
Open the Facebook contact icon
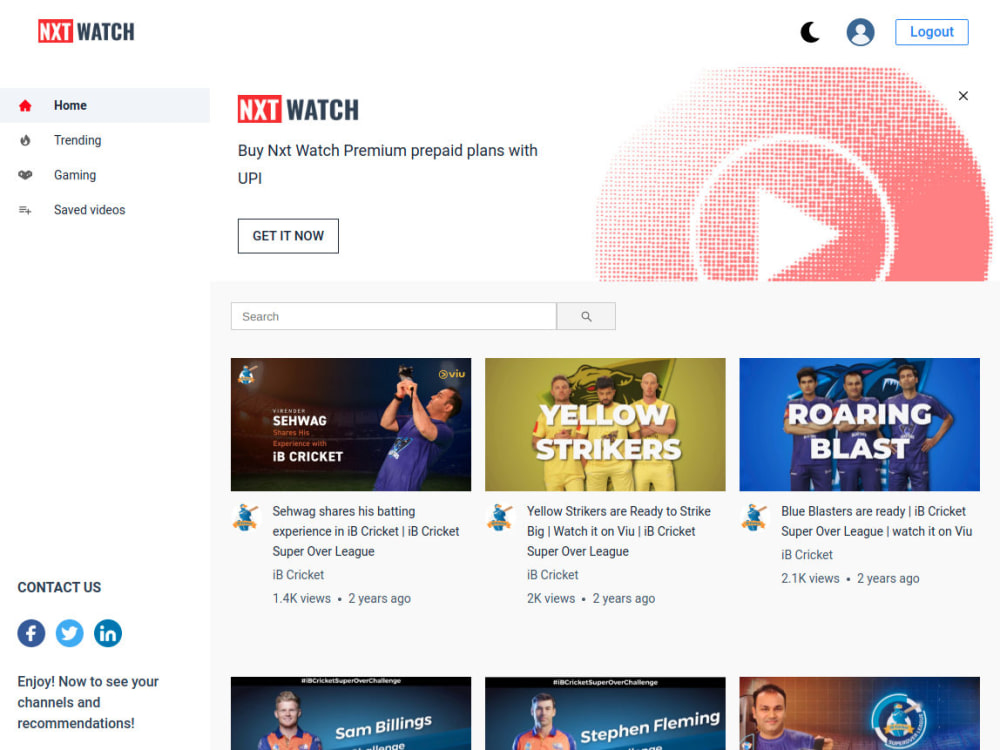coord(31,633)
